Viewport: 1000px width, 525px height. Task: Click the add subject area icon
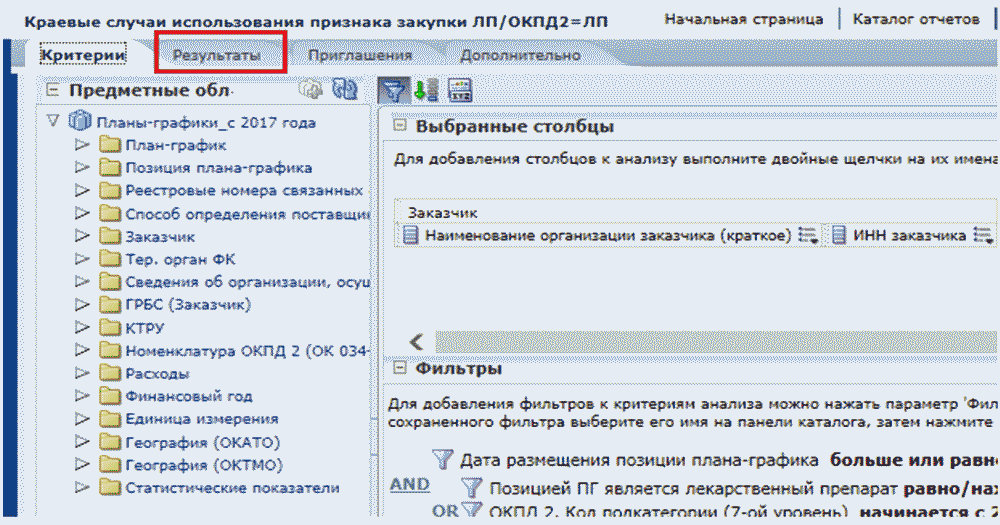pos(312,90)
